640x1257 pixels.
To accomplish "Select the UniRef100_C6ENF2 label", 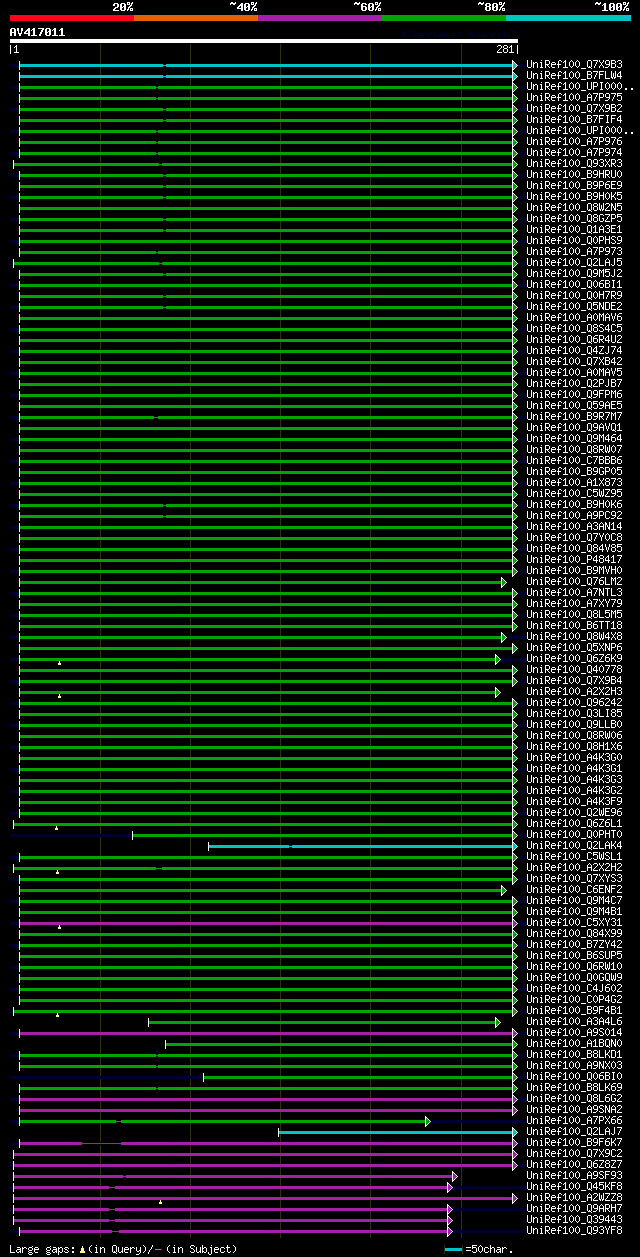I will point(574,890).
